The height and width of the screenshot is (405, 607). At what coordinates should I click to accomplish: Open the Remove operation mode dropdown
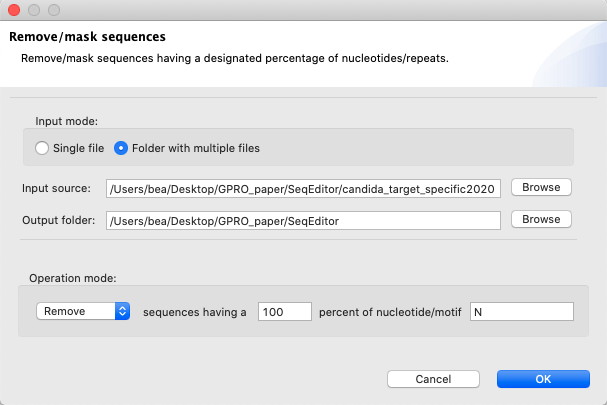tap(83, 311)
